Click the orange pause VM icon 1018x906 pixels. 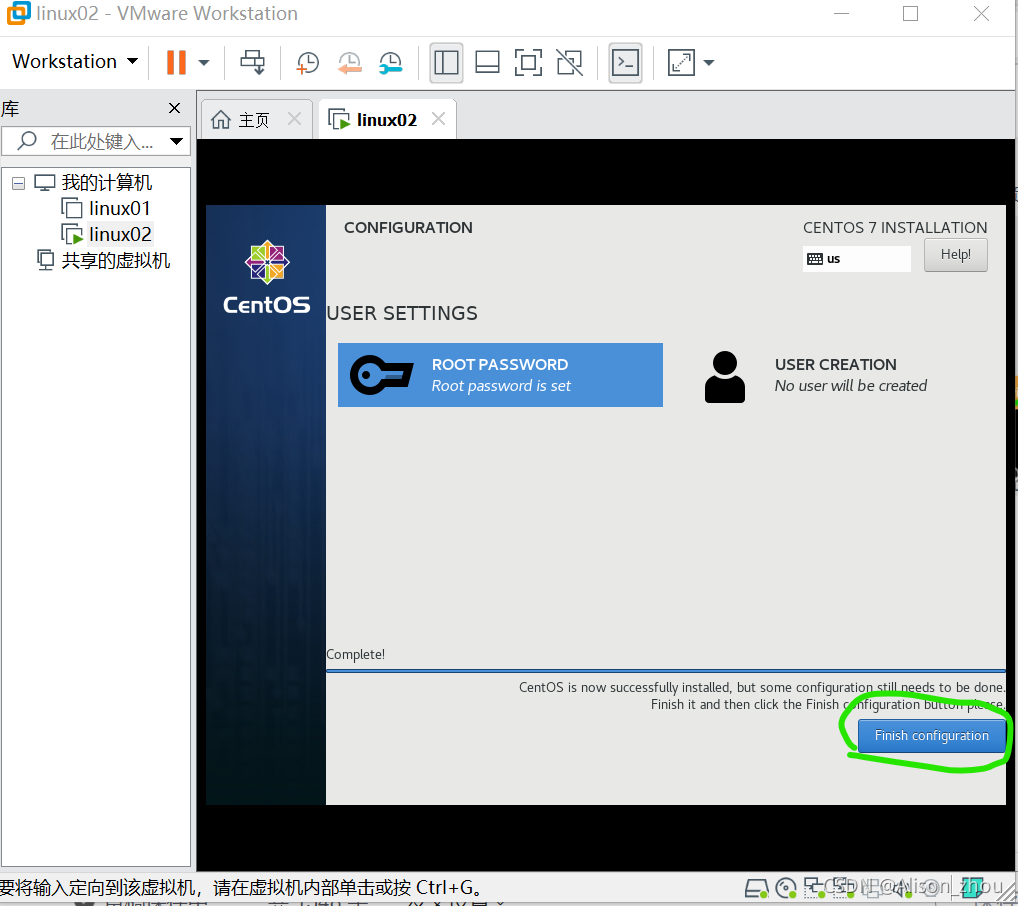[176, 62]
